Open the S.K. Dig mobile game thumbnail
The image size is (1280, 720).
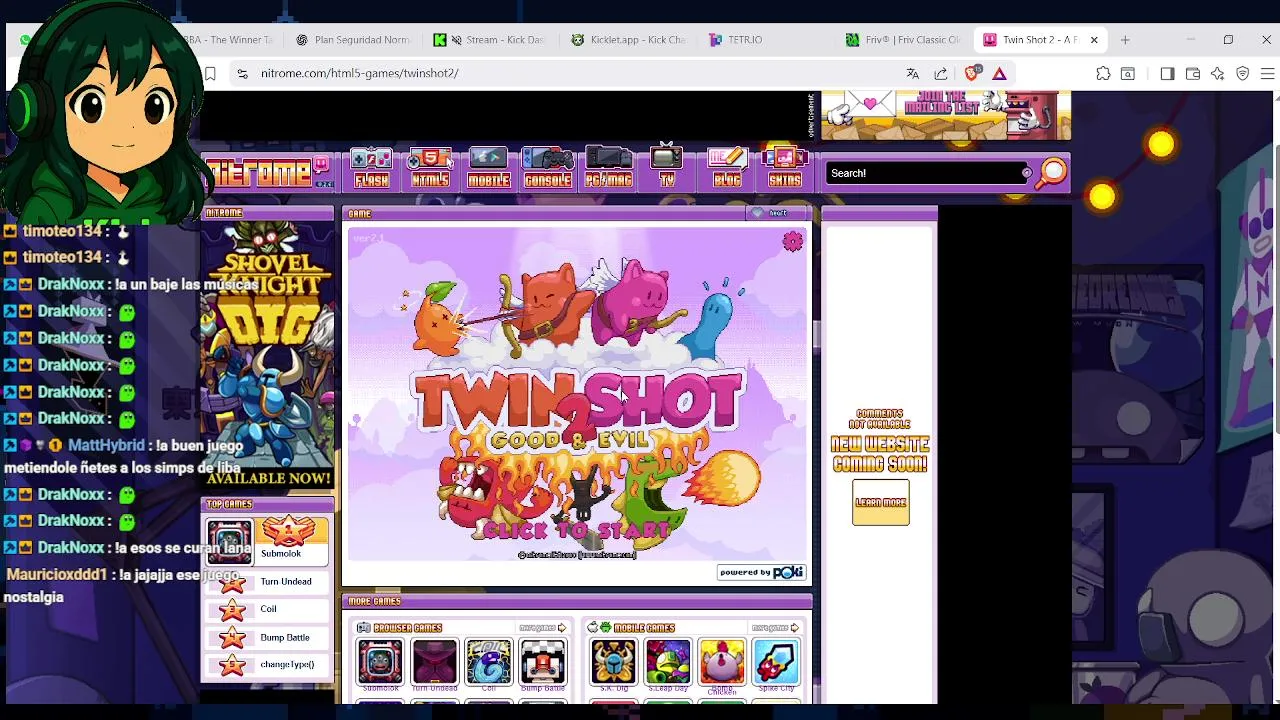(x=613, y=662)
